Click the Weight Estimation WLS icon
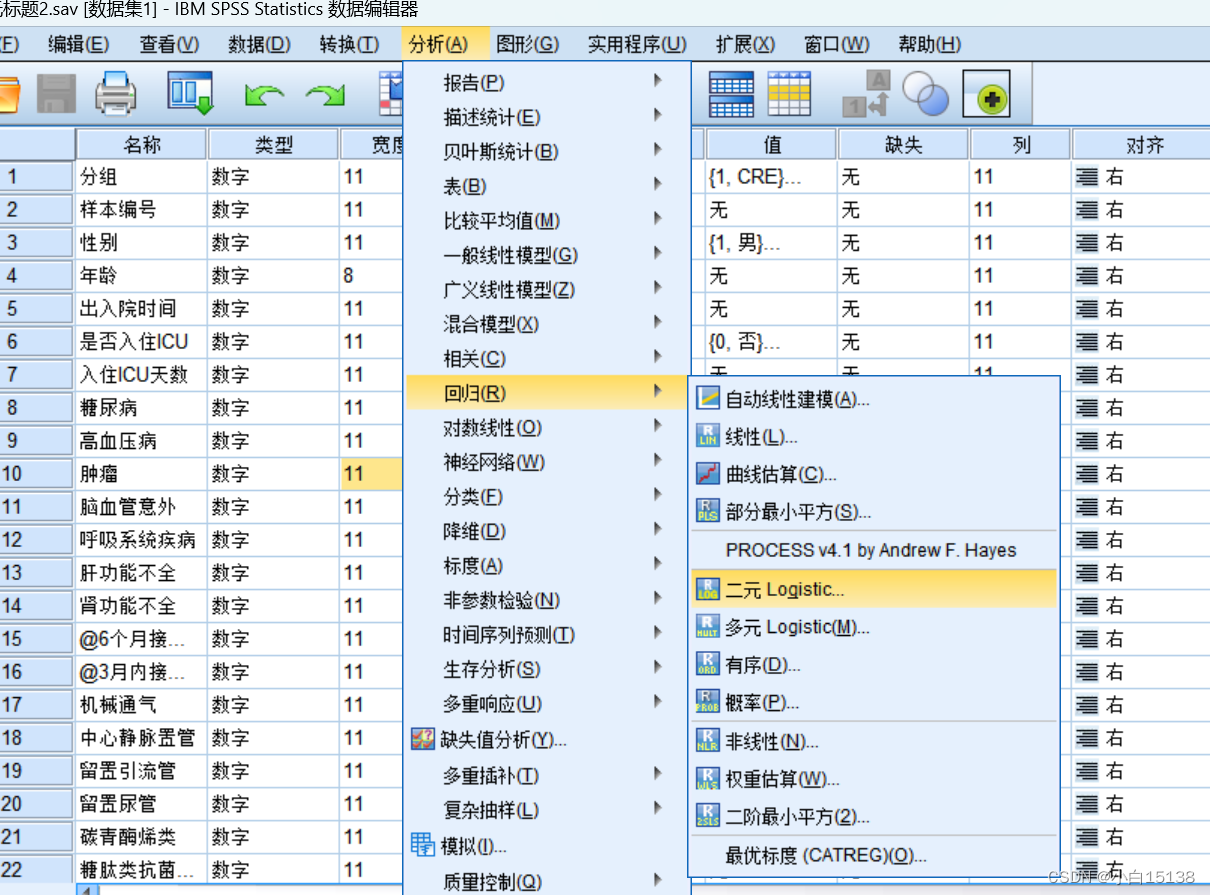Viewport: 1210px width, 895px height. pos(708,779)
